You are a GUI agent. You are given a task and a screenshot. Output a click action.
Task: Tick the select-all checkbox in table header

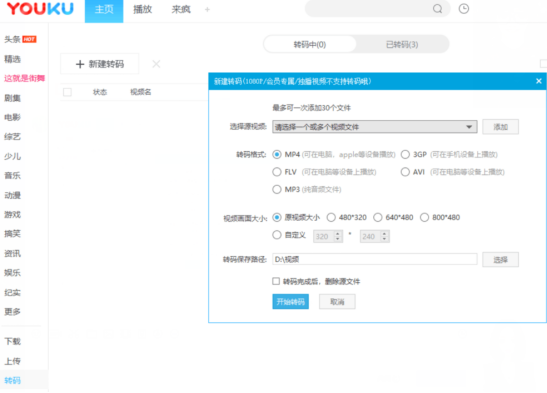coord(67,92)
